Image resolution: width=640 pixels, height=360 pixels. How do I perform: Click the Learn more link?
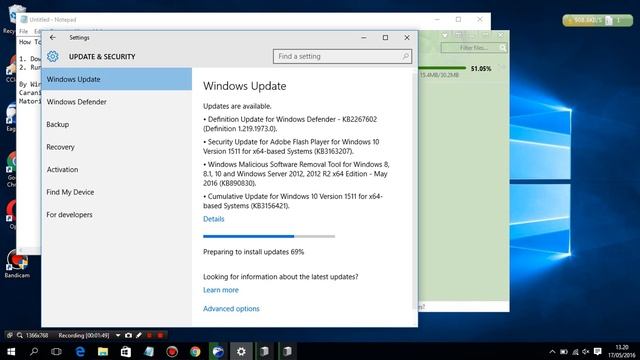221,290
